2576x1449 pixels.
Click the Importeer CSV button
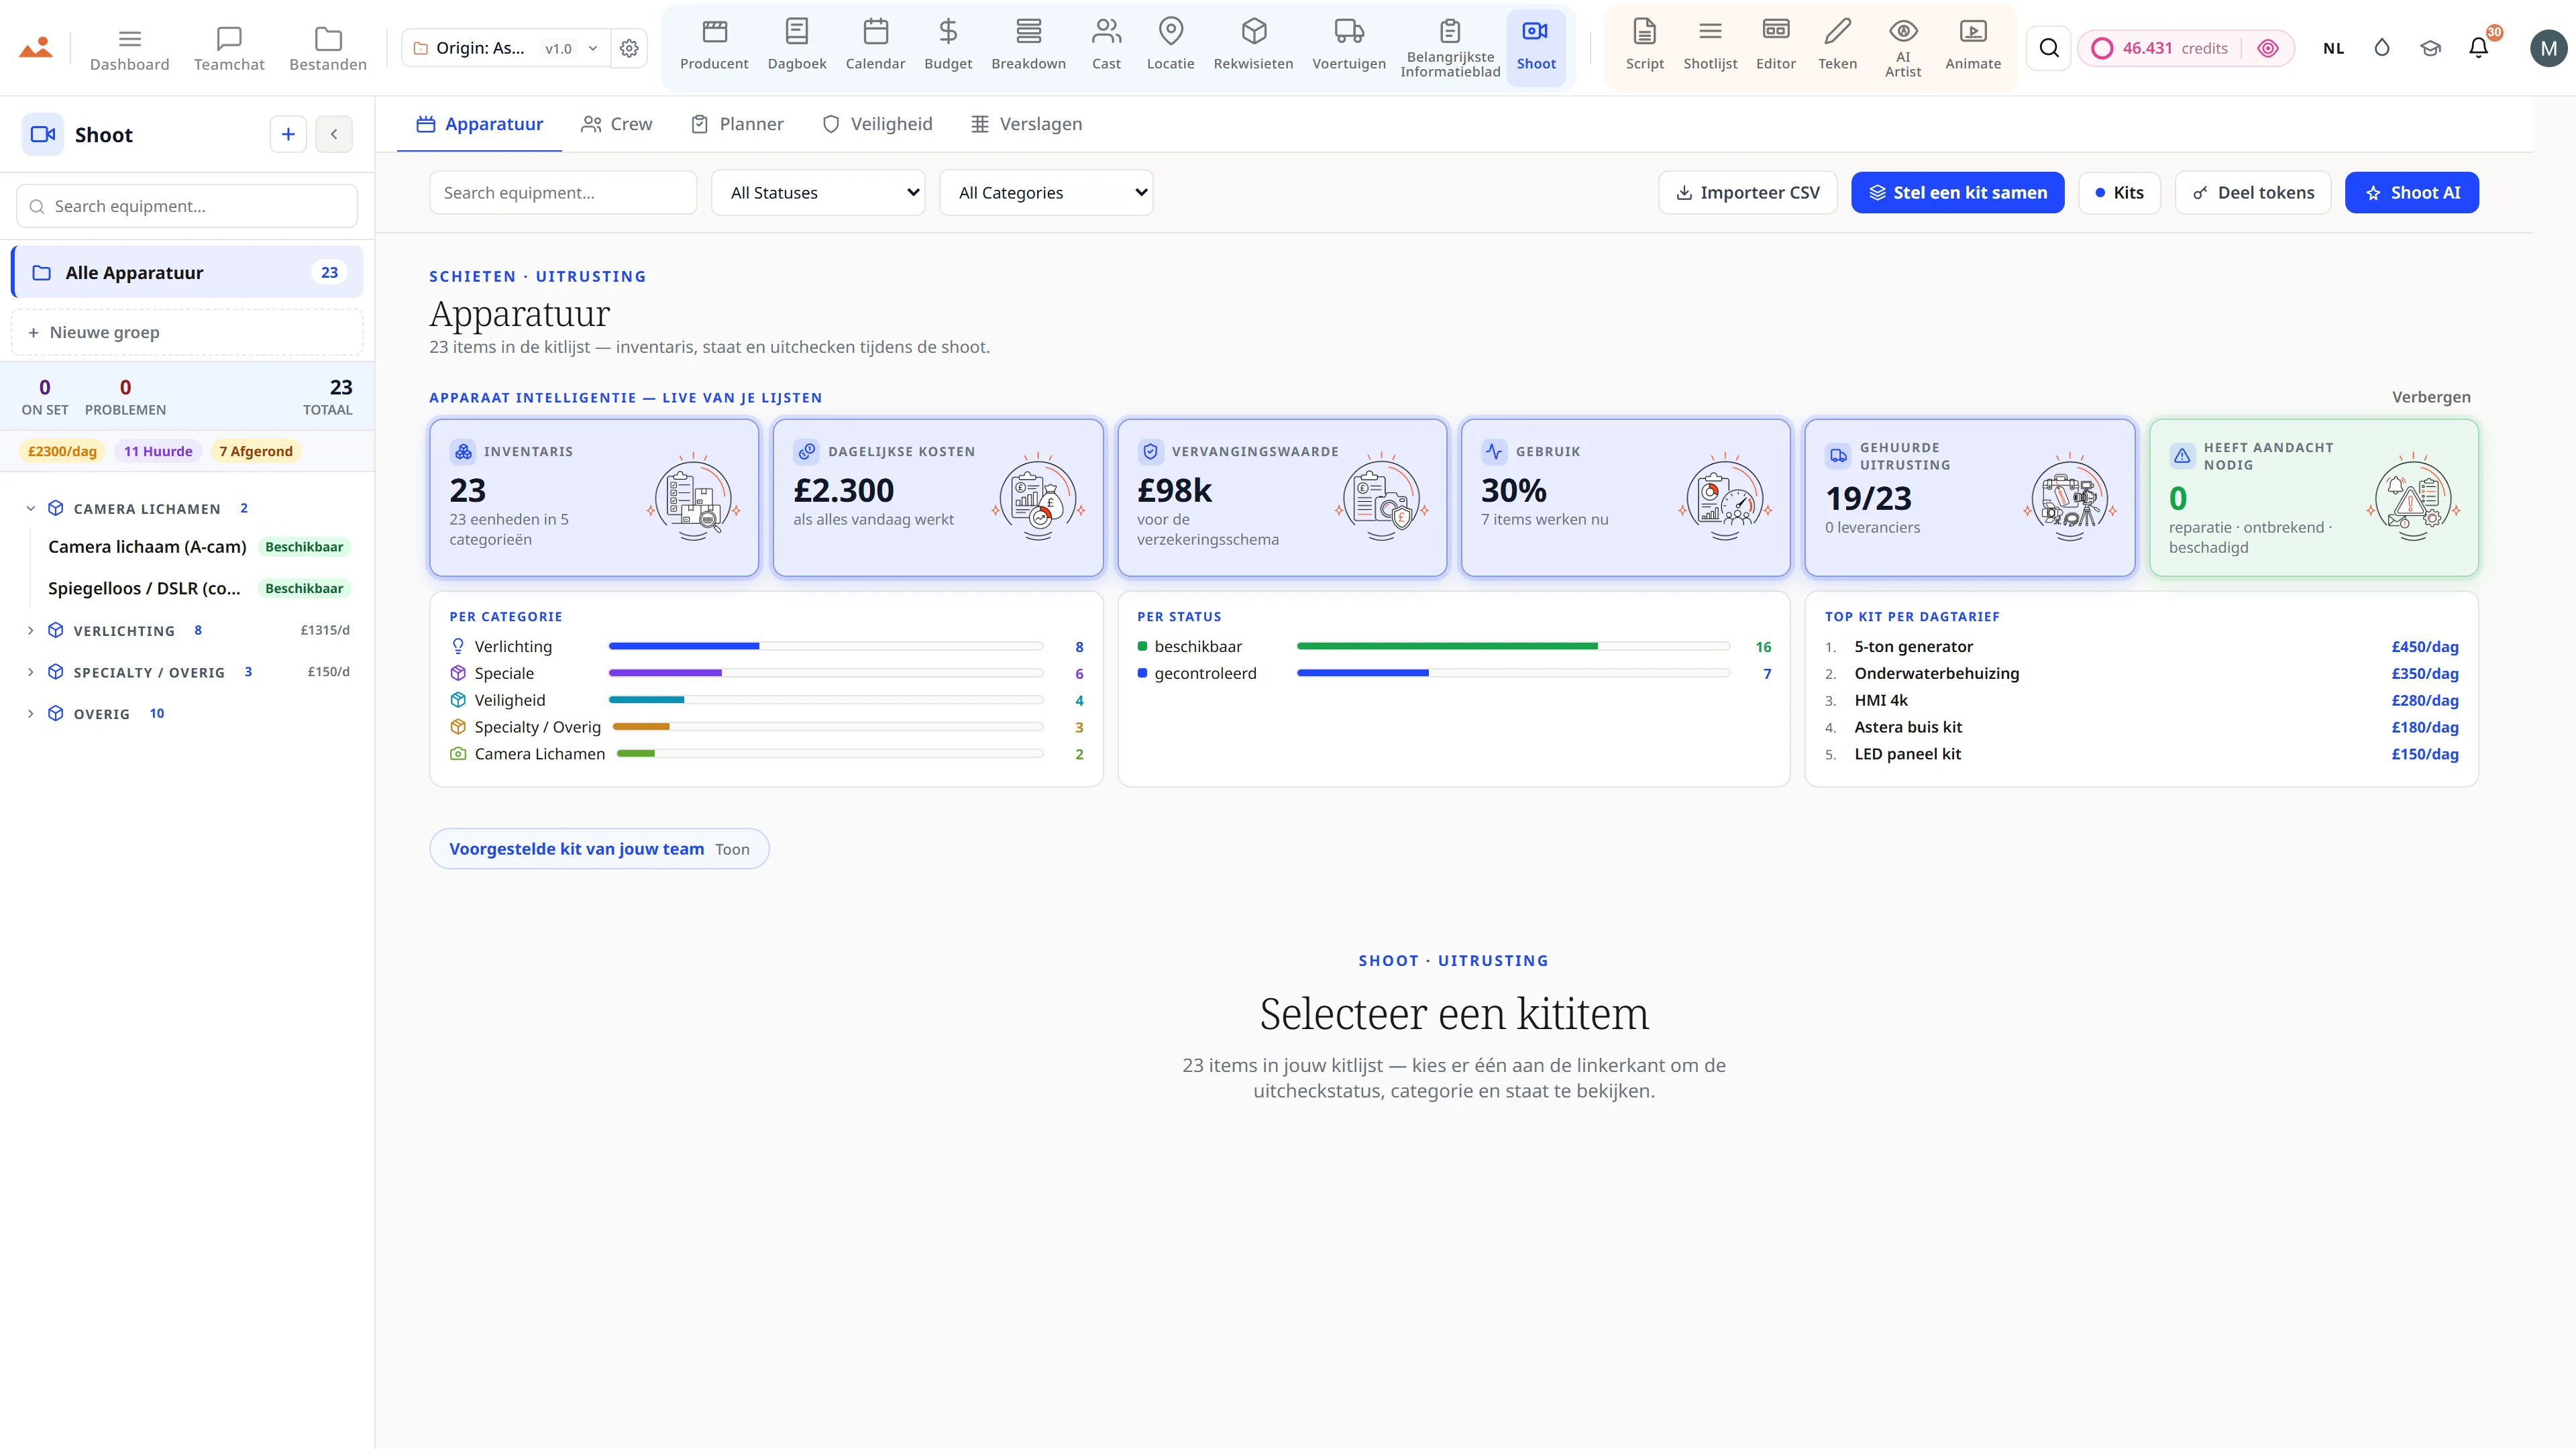[1747, 192]
